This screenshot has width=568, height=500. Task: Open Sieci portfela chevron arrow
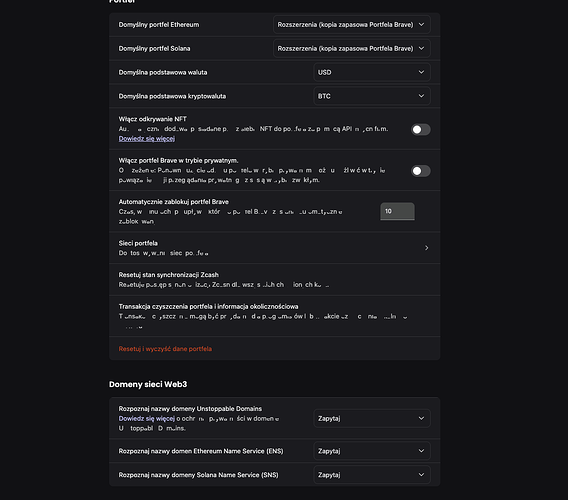pyautogui.click(x=426, y=248)
